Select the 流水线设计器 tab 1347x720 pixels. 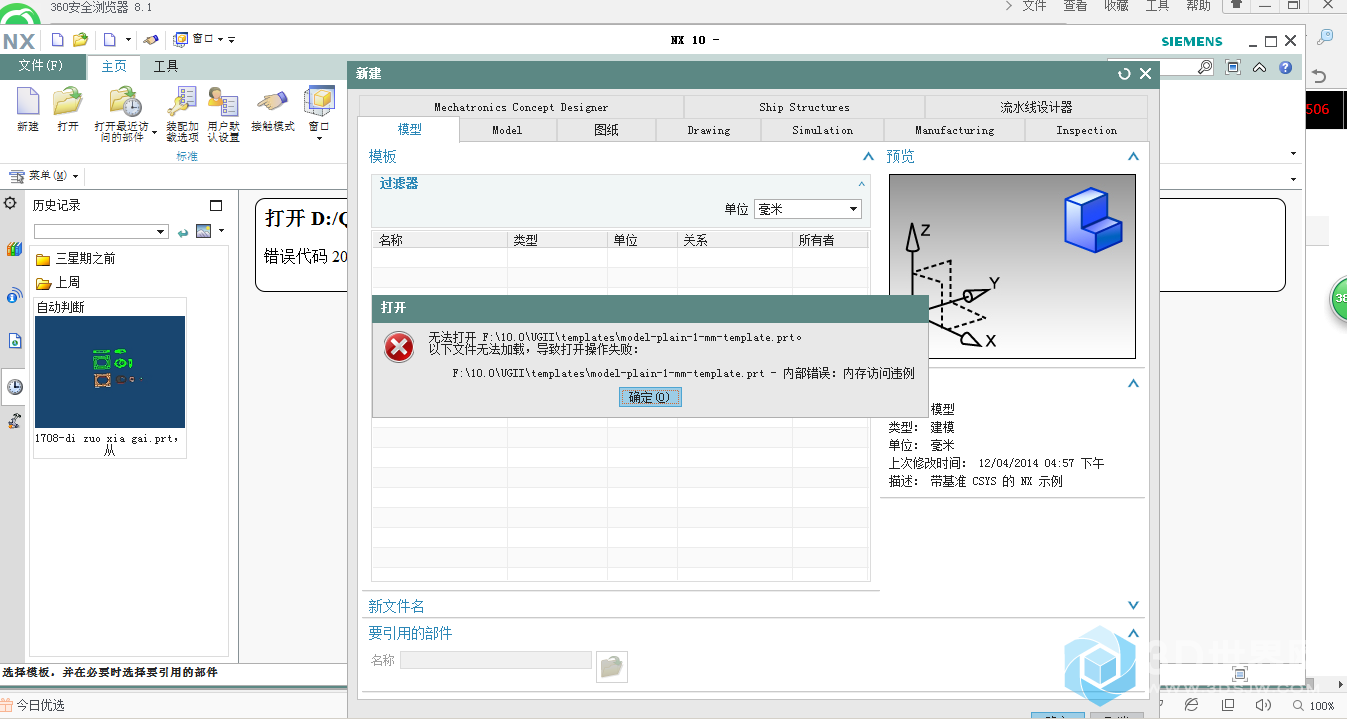(x=1036, y=107)
